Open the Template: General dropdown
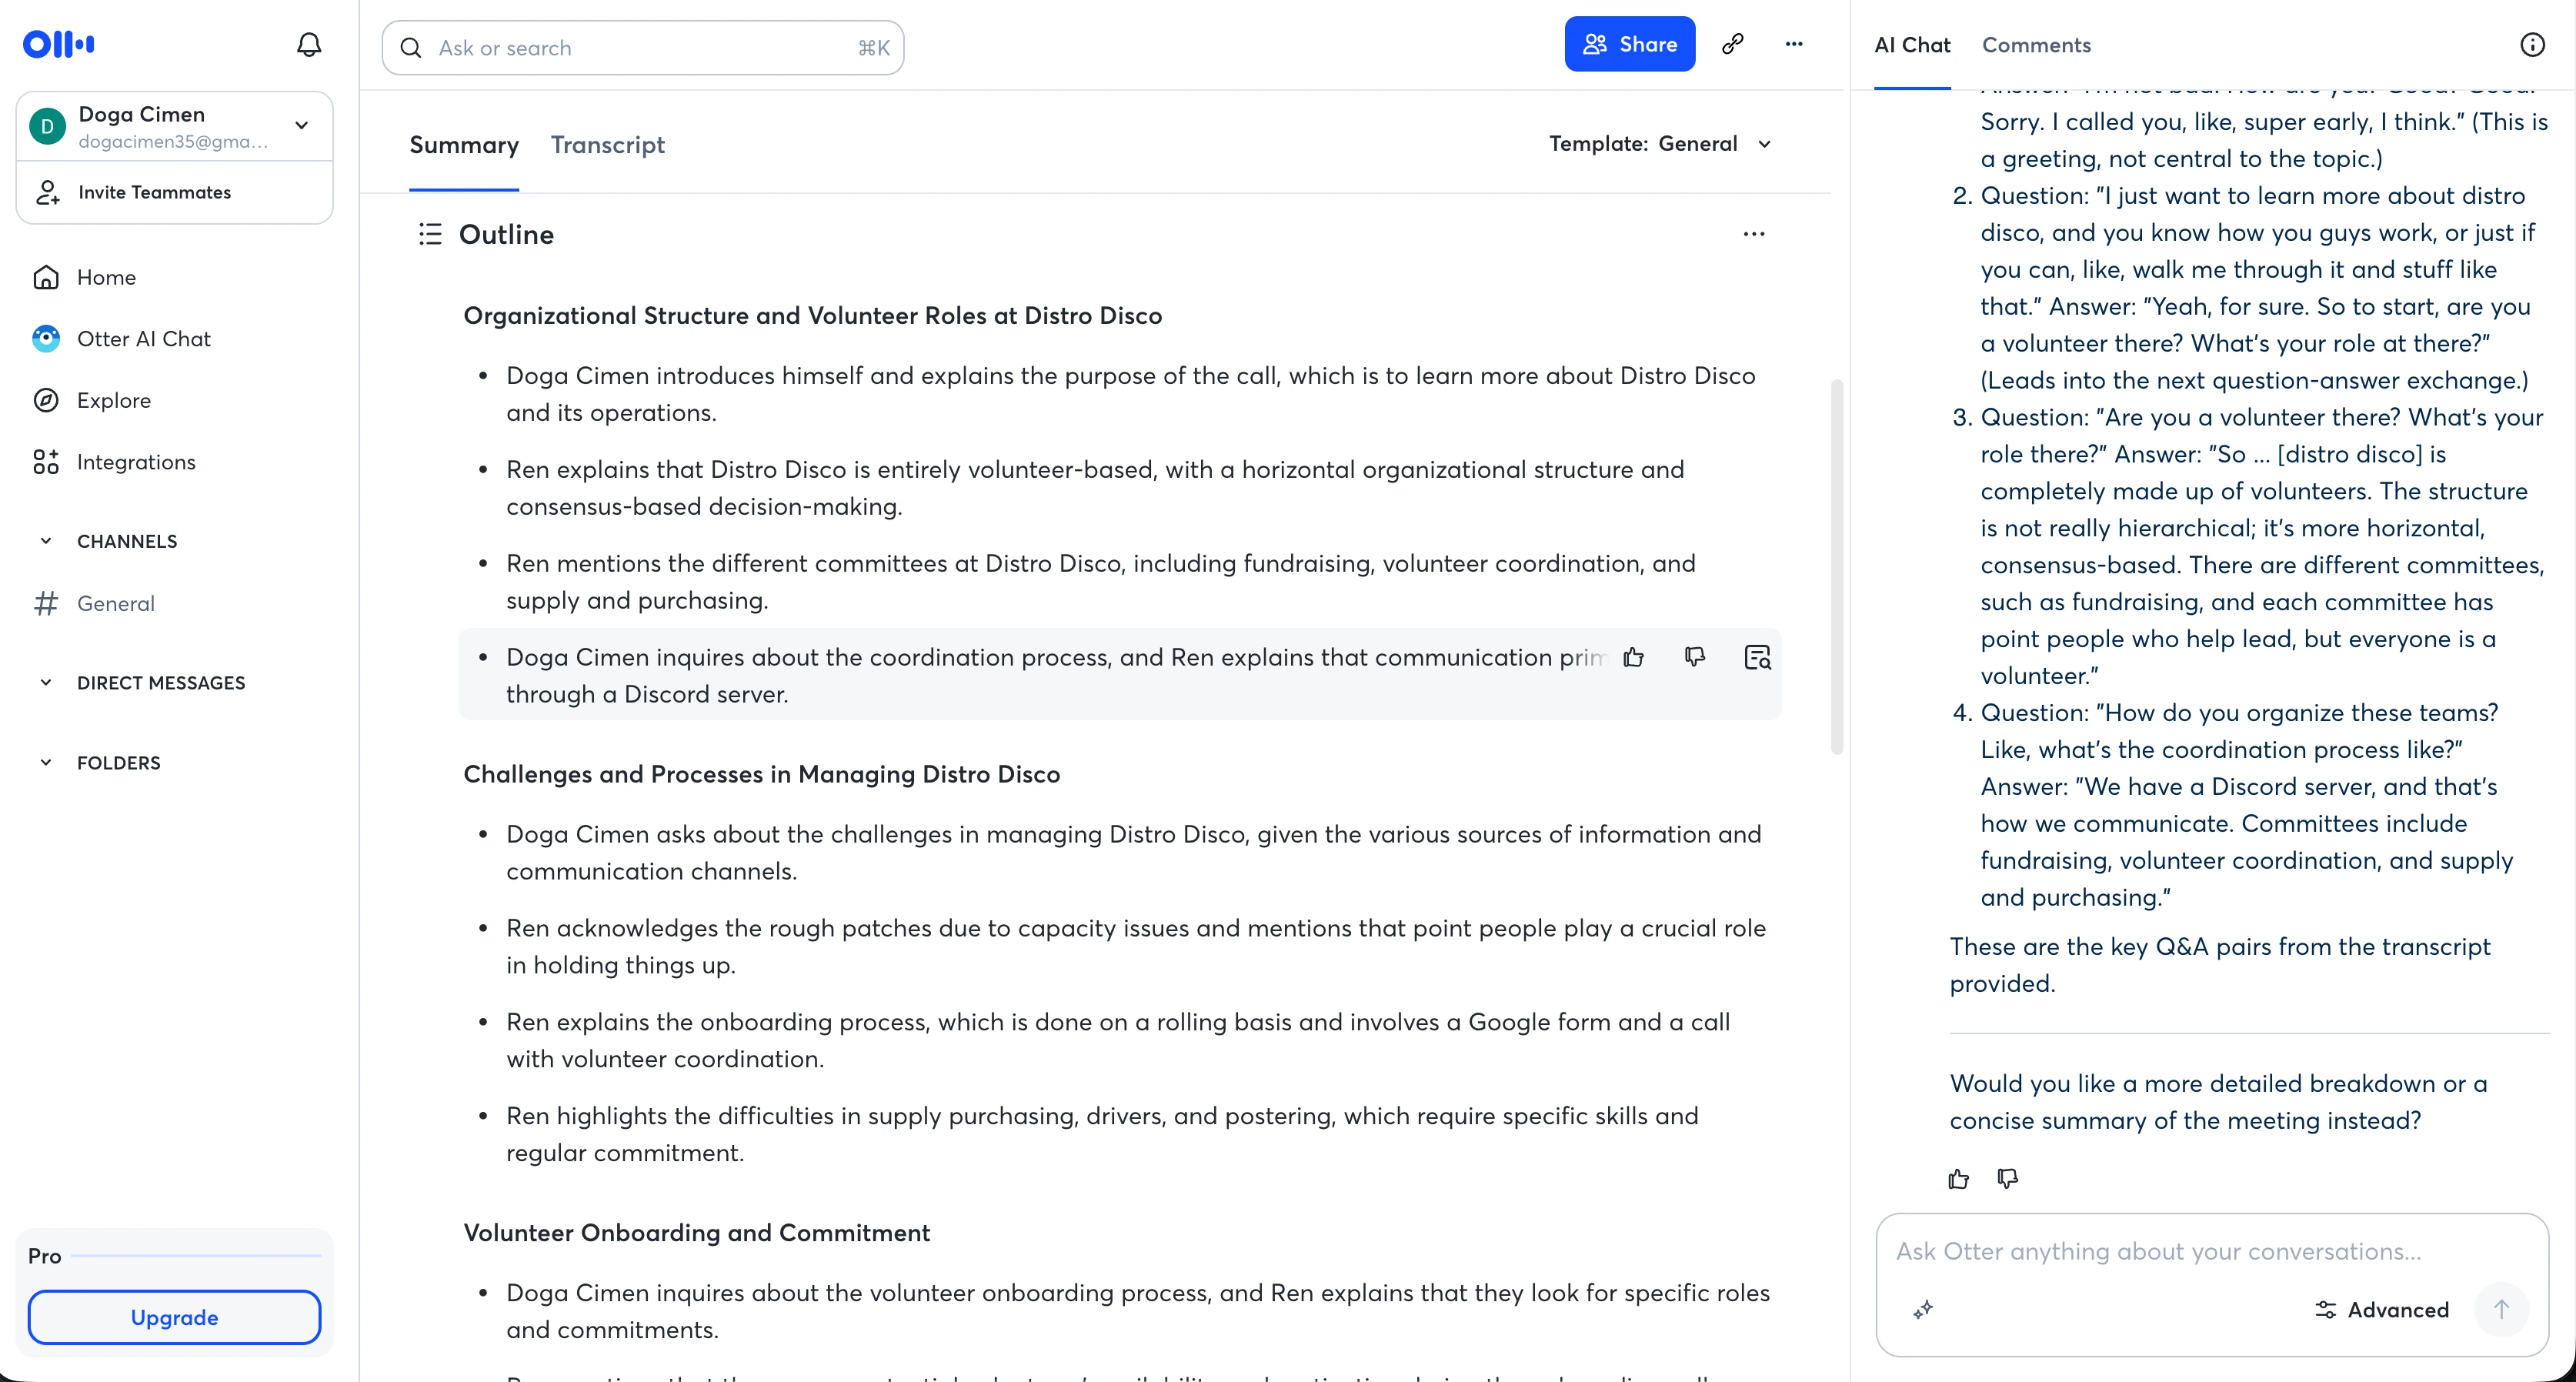 point(1661,144)
